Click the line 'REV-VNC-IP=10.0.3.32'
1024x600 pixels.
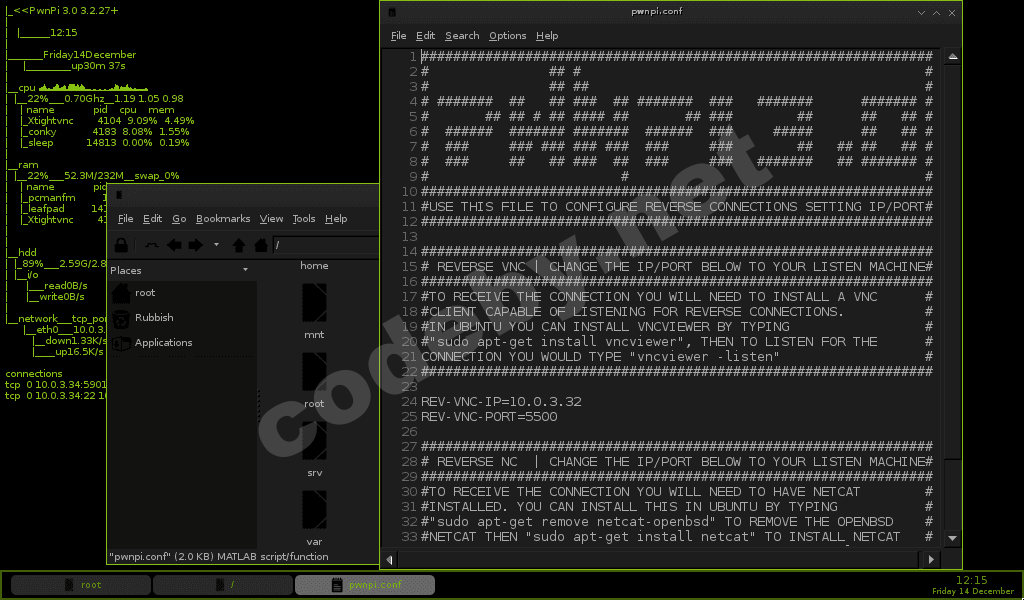(501, 402)
